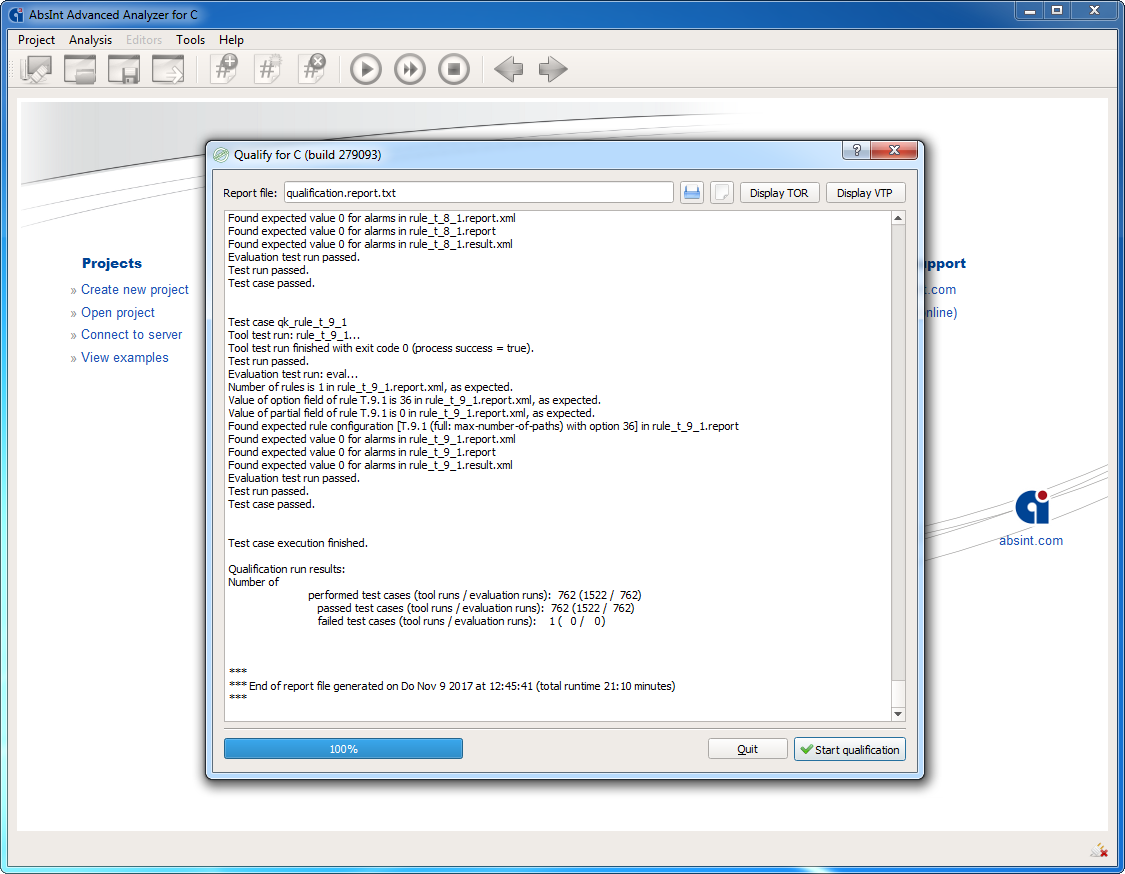Click the status icon in the bottom-right corner
This screenshot has height=874, width=1125.
[1099, 850]
